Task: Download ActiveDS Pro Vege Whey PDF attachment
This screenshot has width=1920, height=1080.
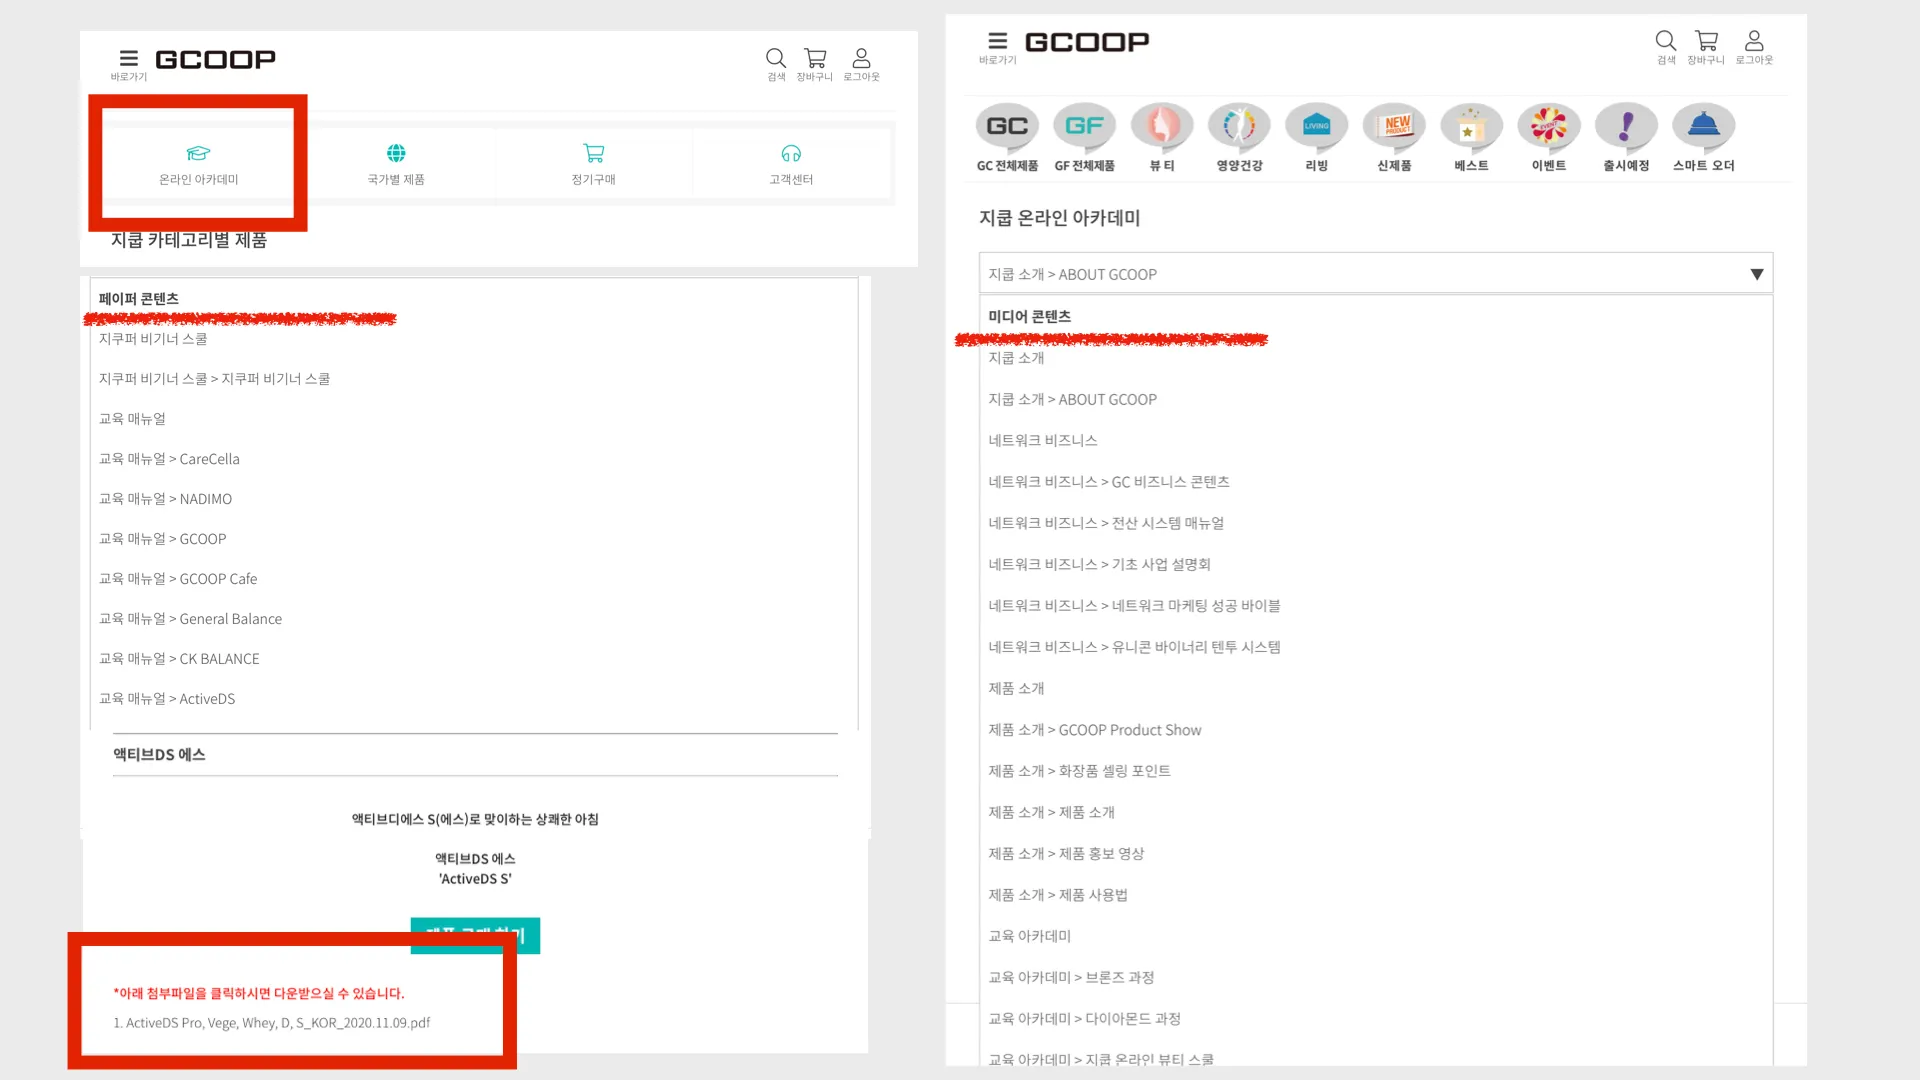Action: (272, 1023)
